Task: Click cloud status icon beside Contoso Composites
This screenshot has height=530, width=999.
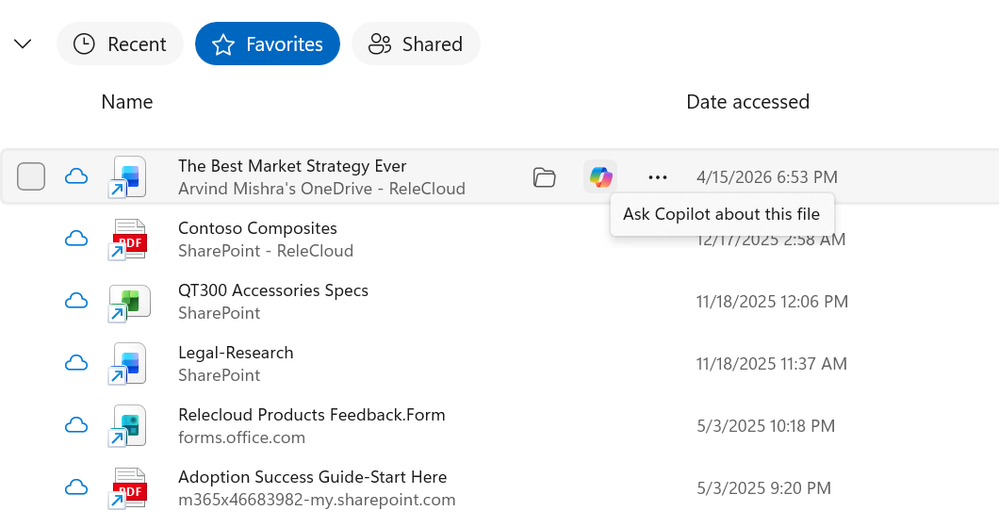Action: 76,239
